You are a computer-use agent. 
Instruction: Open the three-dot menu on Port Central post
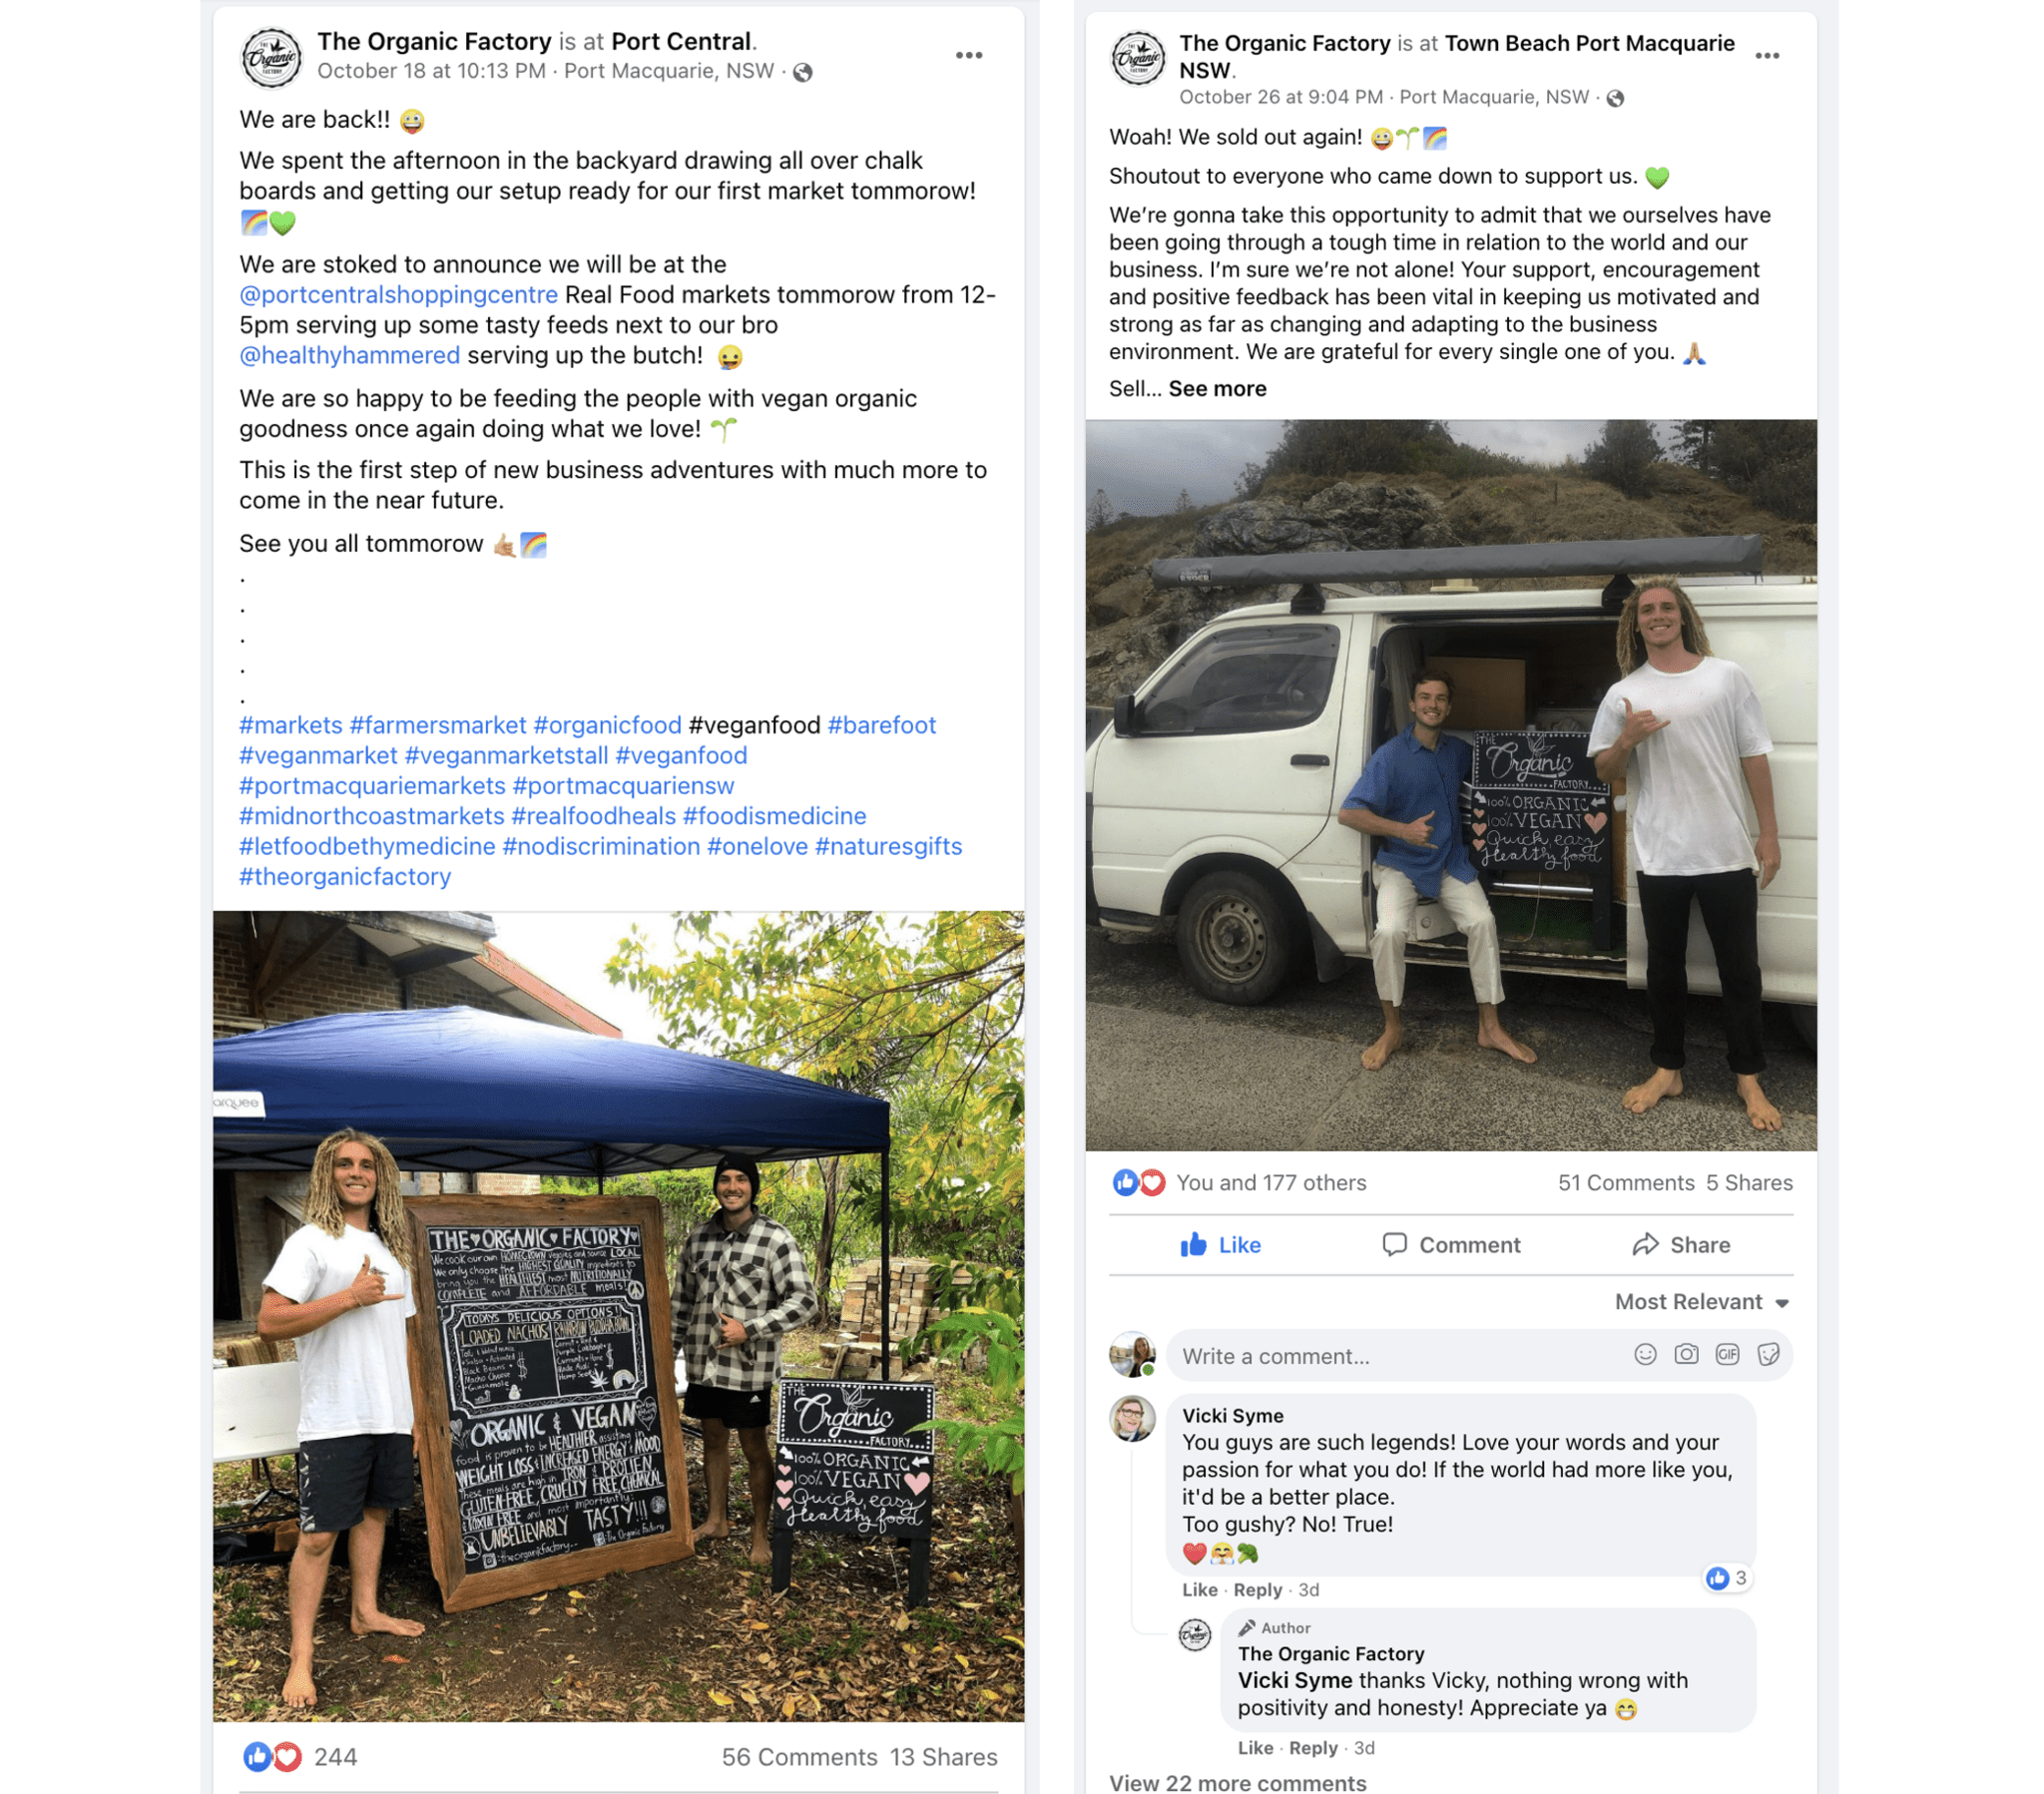968,55
